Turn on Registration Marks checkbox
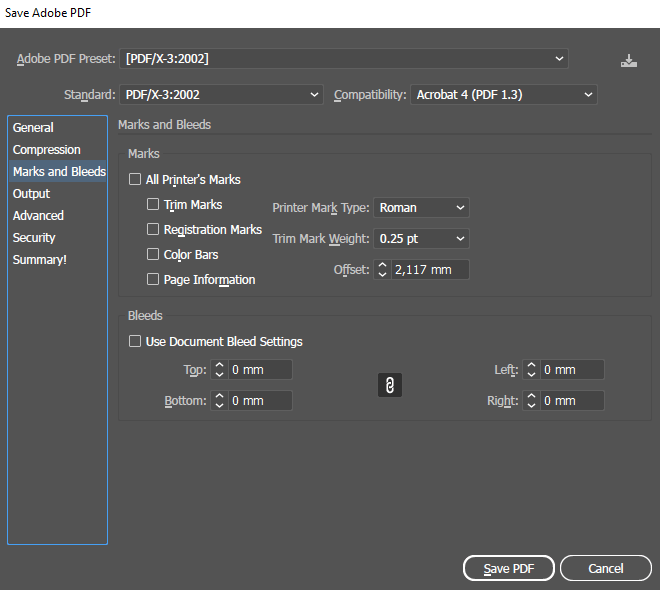The height and width of the screenshot is (590, 660). point(153,230)
